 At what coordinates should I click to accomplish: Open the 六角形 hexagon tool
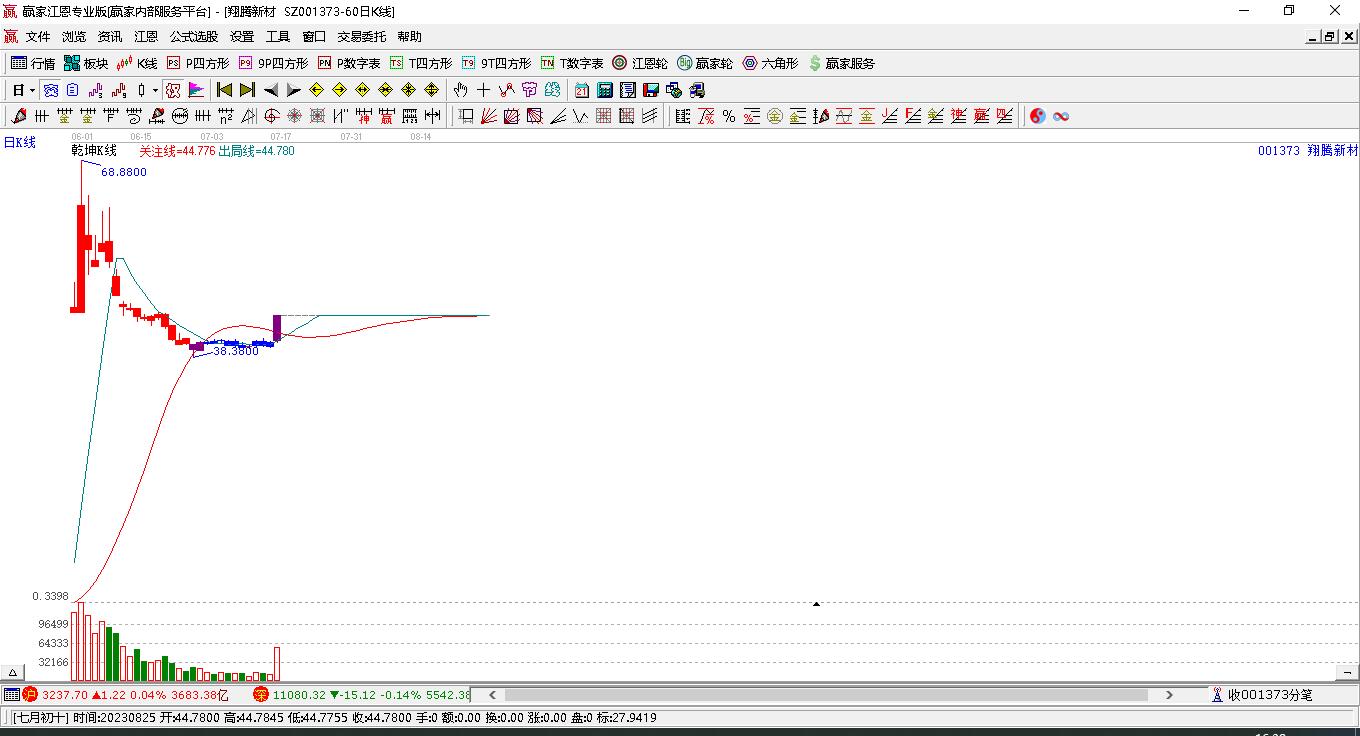(770, 63)
